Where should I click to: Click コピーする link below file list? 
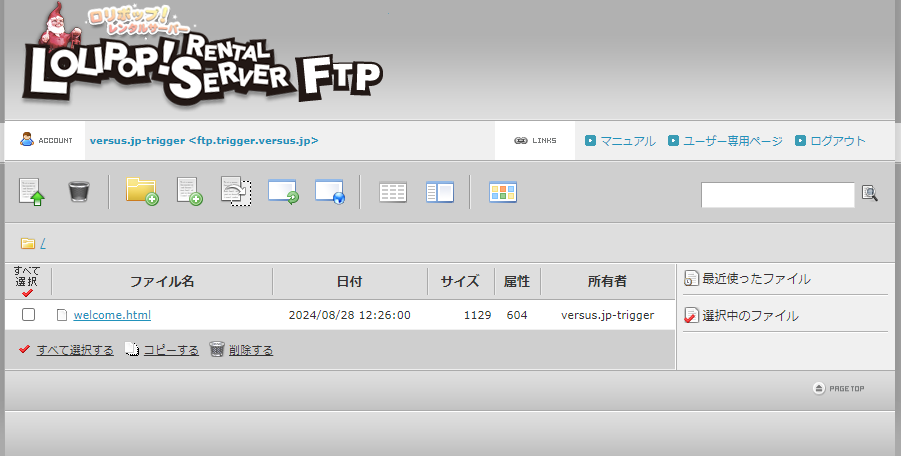171,350
